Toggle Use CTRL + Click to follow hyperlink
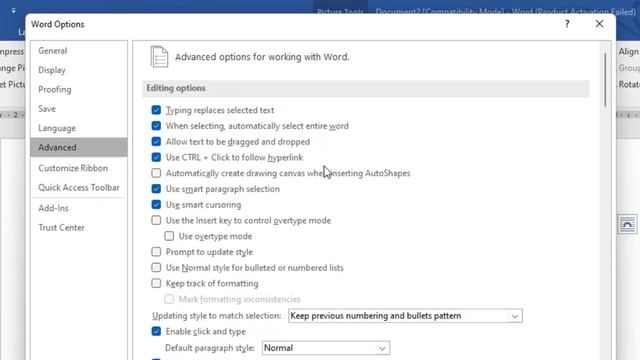Screen dimensions: 640x360 coord(156,158)
